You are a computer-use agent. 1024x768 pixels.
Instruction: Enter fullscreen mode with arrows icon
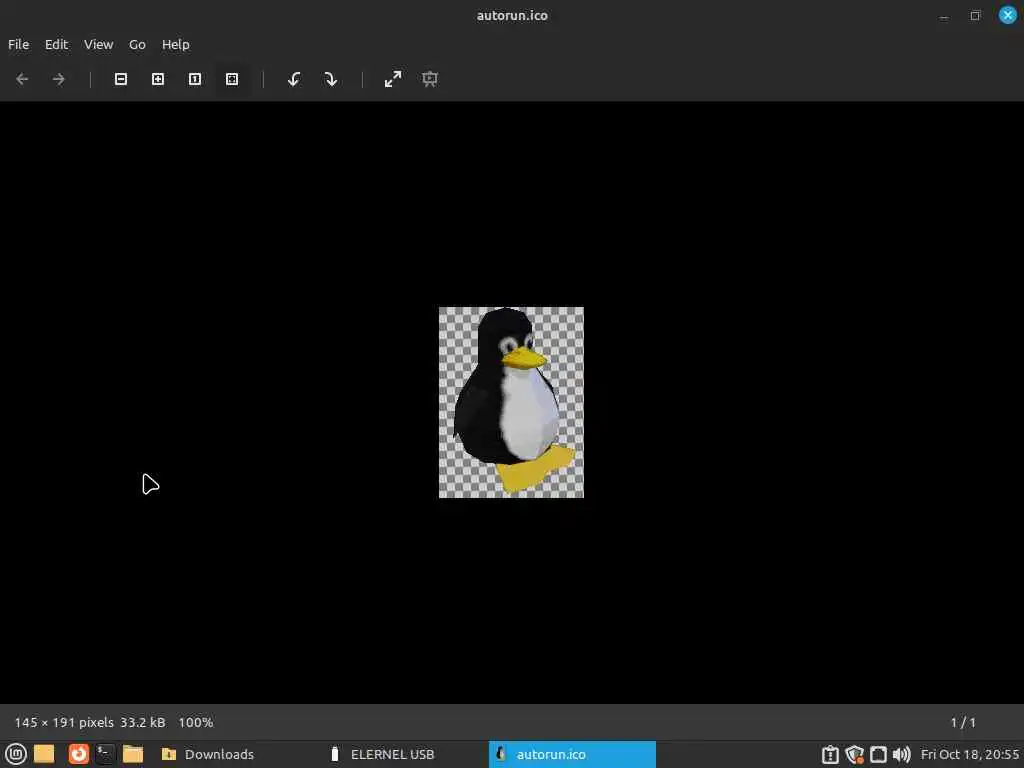click(x=393, y=79)
